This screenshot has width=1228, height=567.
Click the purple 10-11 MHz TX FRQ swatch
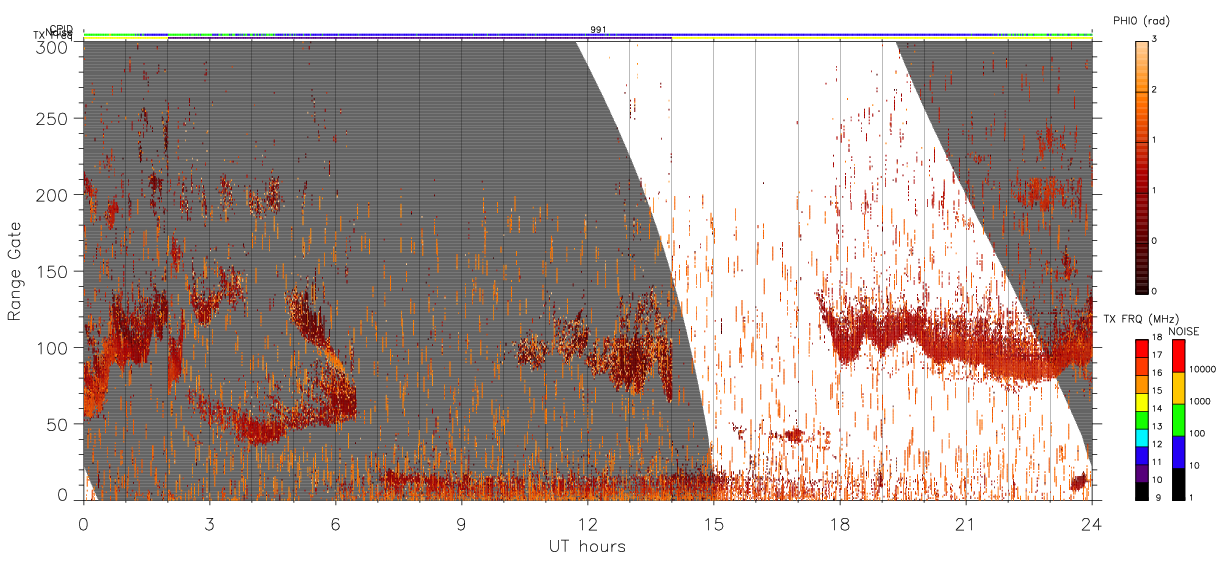click(1142, 473)
